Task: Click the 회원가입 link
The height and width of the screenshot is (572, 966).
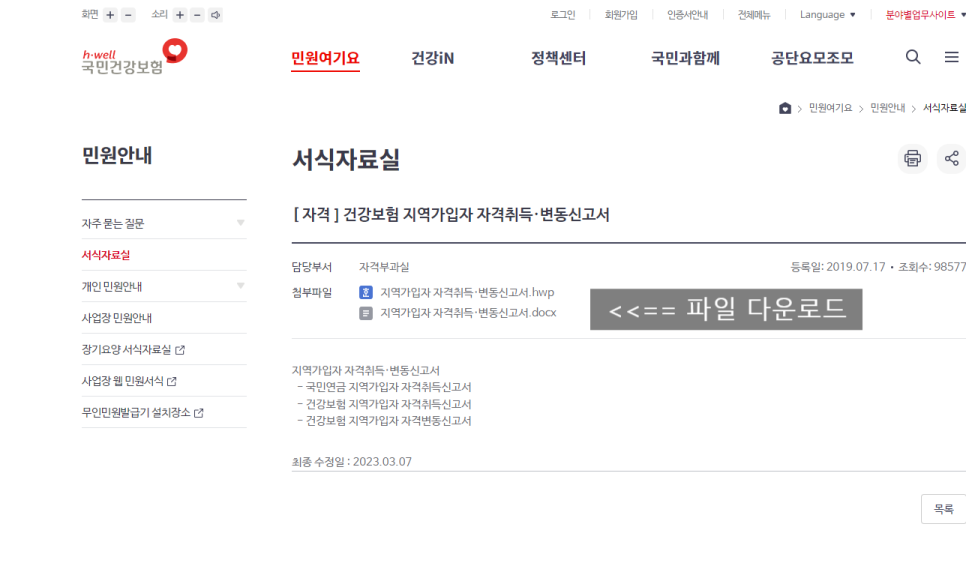Action: coord(621,15)
